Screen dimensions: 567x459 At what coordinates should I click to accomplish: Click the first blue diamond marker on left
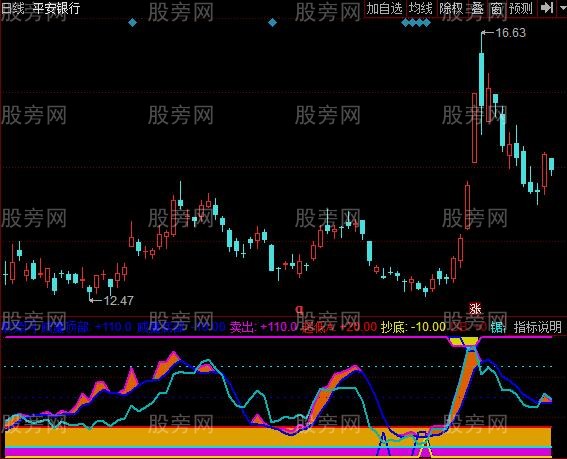[x=132, y=23]
